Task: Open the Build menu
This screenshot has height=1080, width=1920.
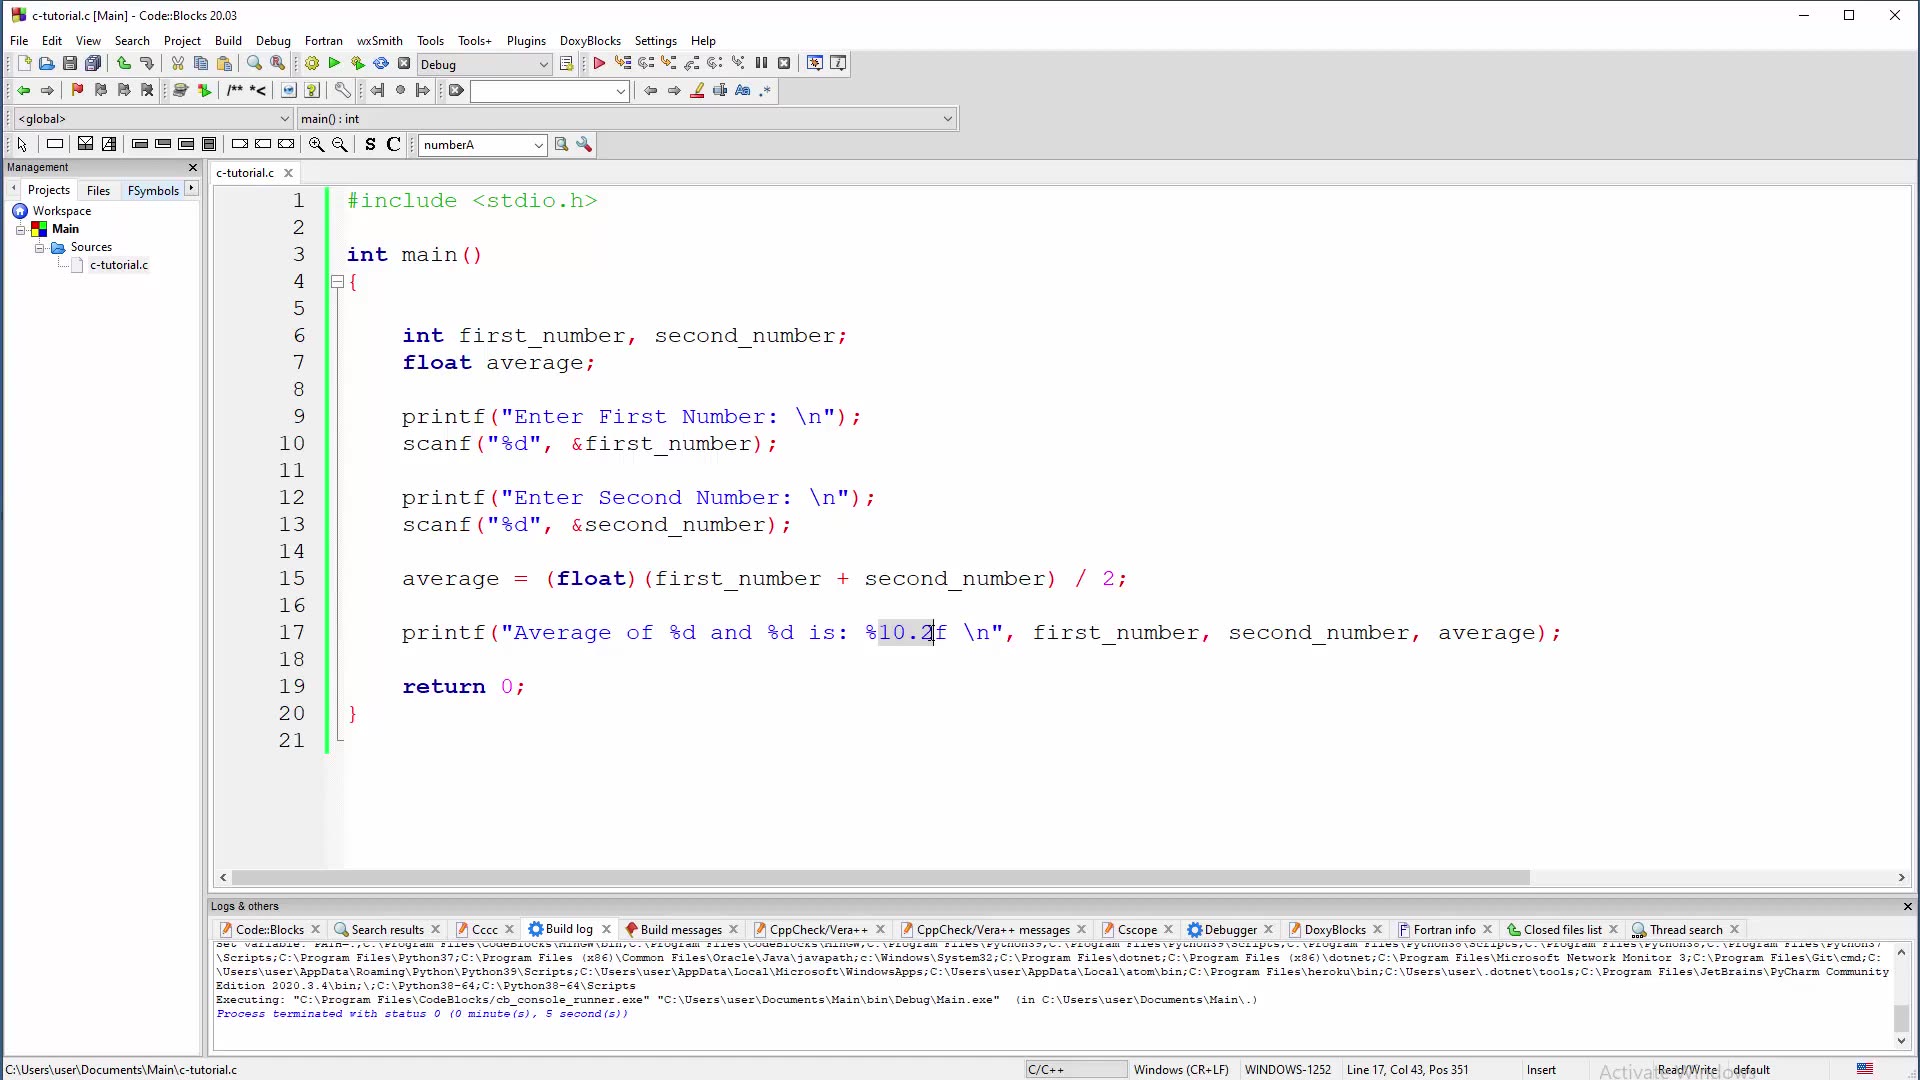Action: 228,41
